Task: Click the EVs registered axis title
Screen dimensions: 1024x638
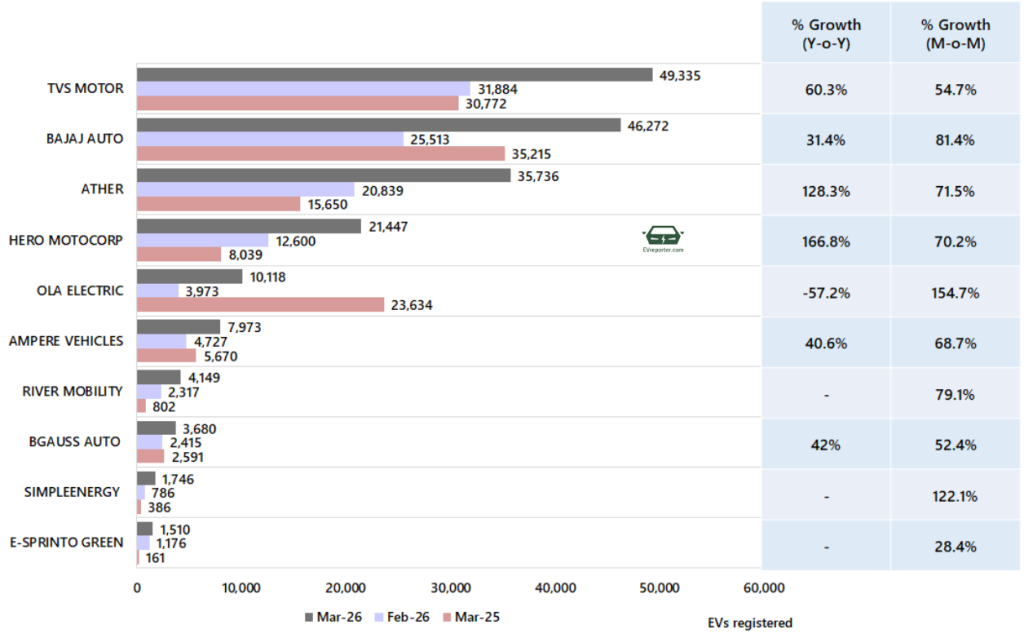Action: [x=749, y=623]
